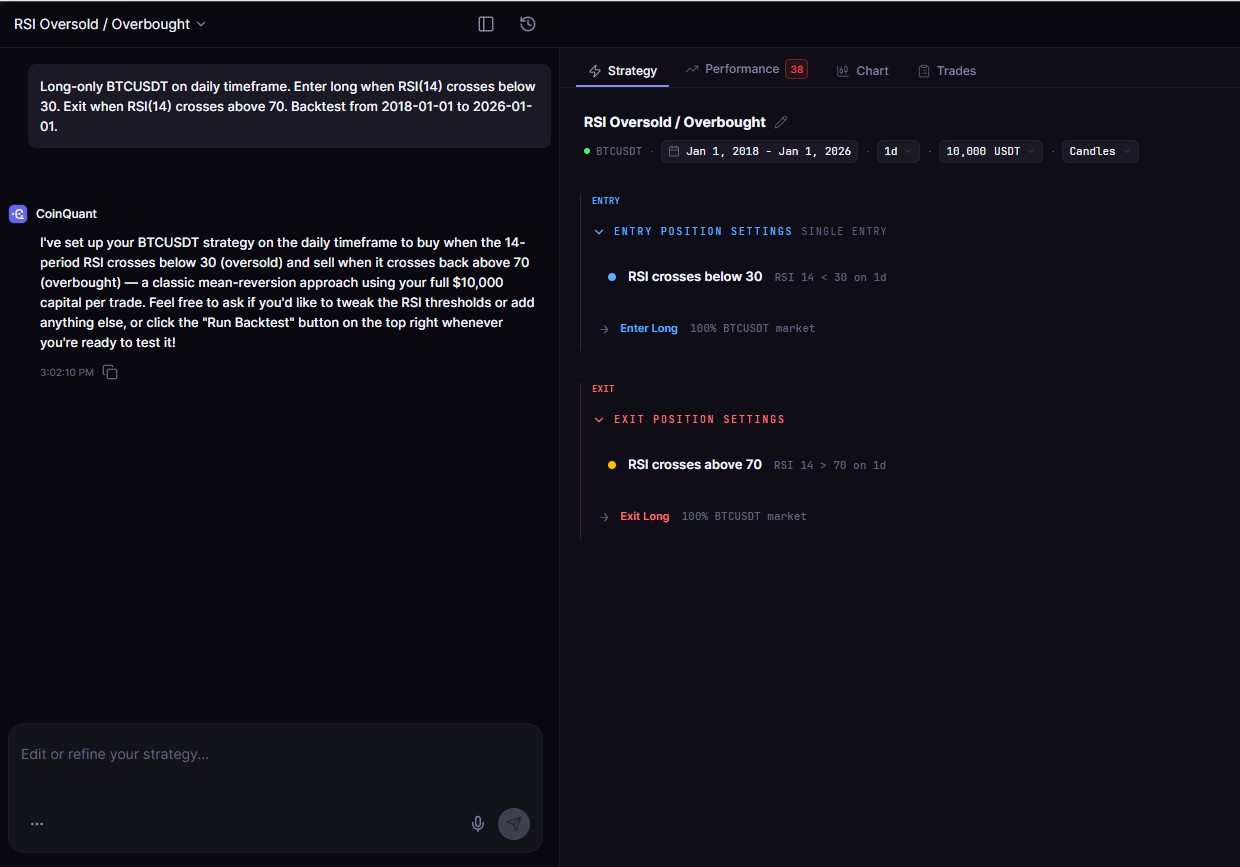
Task: Open the chat history clock icon
Action: [x=528, y=24]
